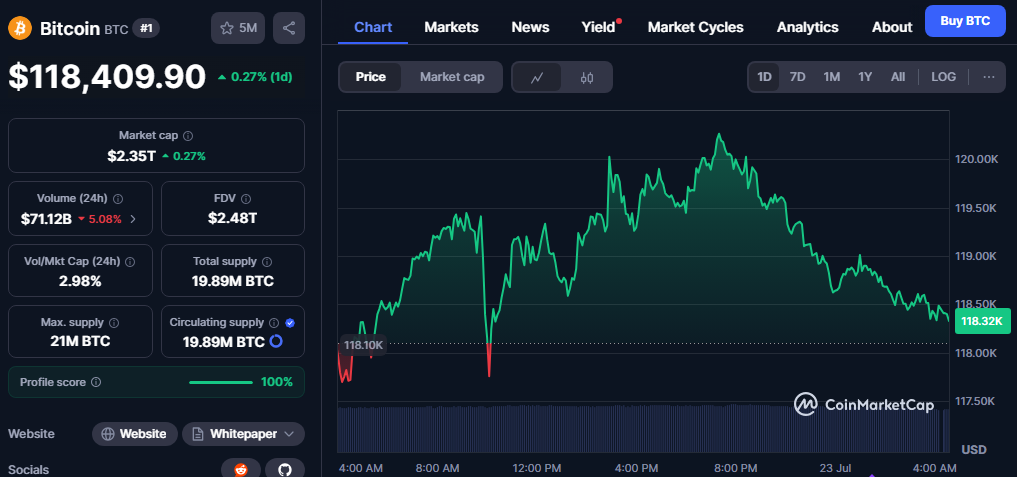Open the Chart tab

tap(373, 27)
